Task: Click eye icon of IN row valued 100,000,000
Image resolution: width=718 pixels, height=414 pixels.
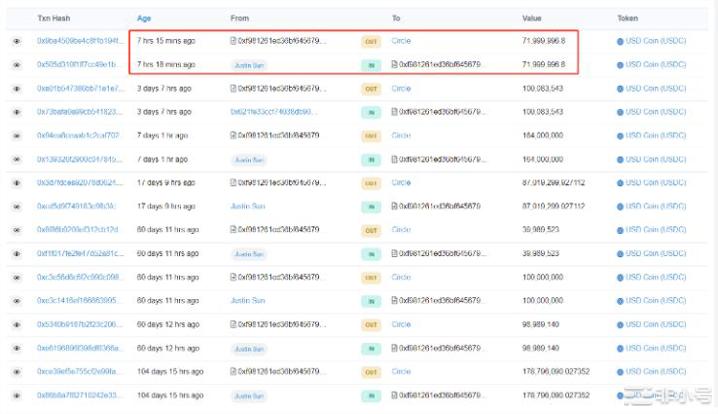Action: (17, 301)
